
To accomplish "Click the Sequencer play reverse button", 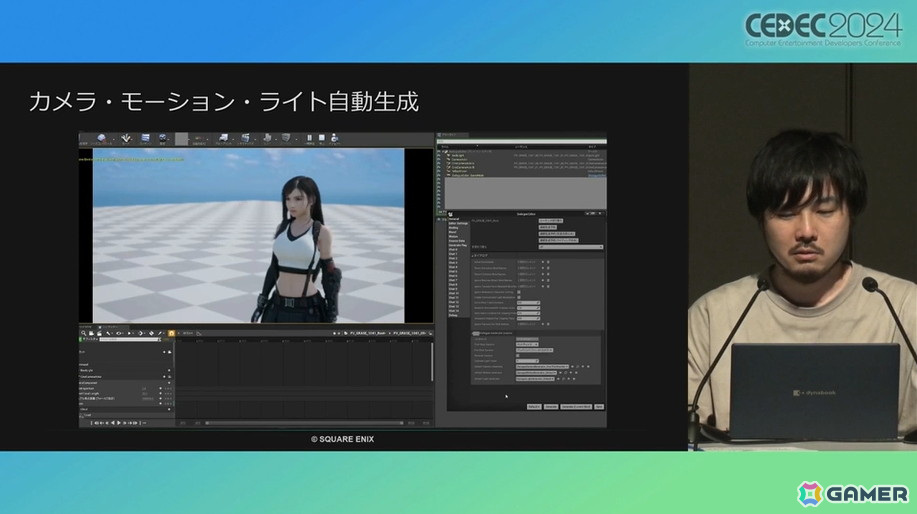I will [113, 423].
